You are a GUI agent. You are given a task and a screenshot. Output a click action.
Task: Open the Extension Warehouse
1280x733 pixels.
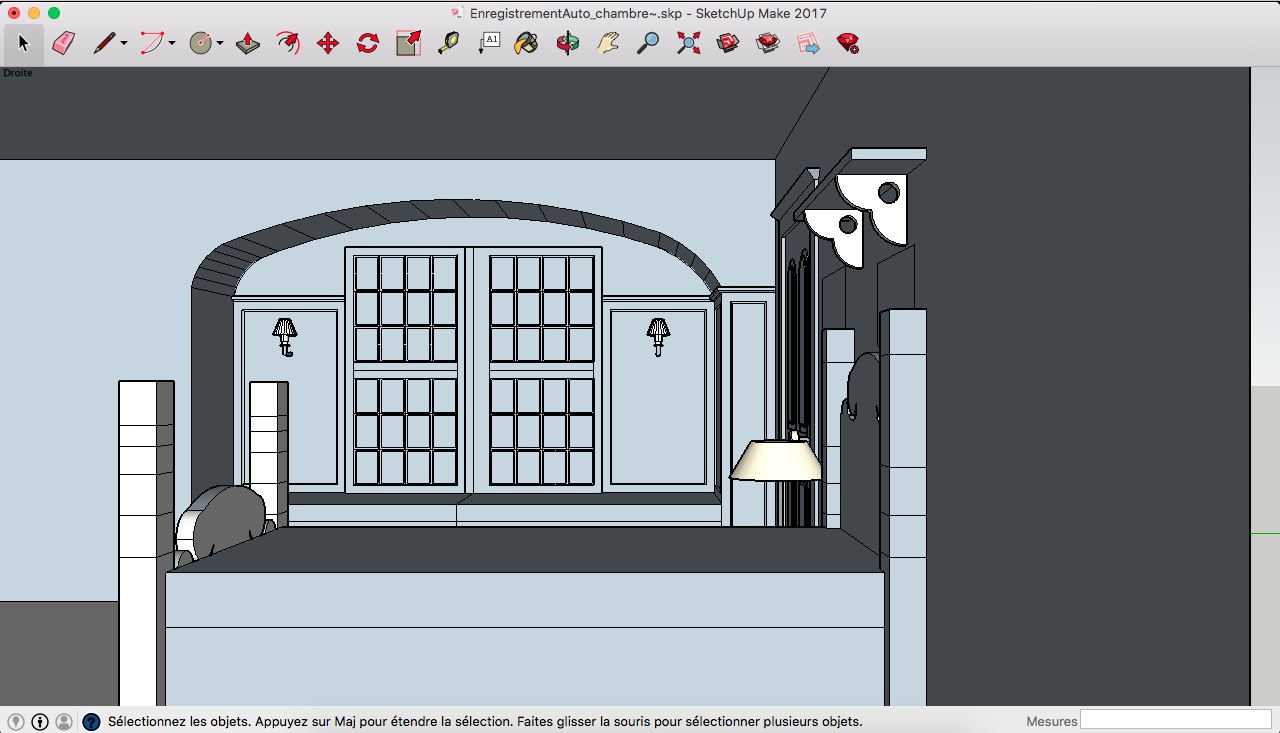coord(768,43)
